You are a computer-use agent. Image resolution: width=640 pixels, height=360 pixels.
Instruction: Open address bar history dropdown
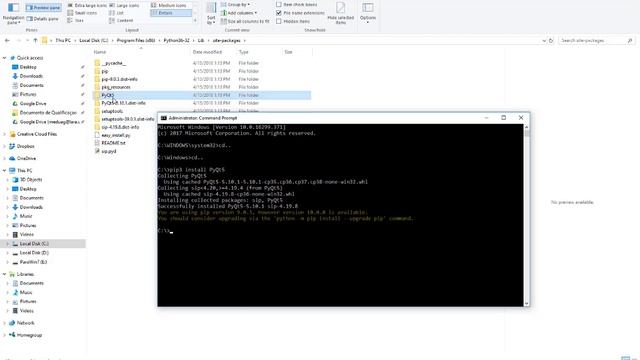[544, 40]
